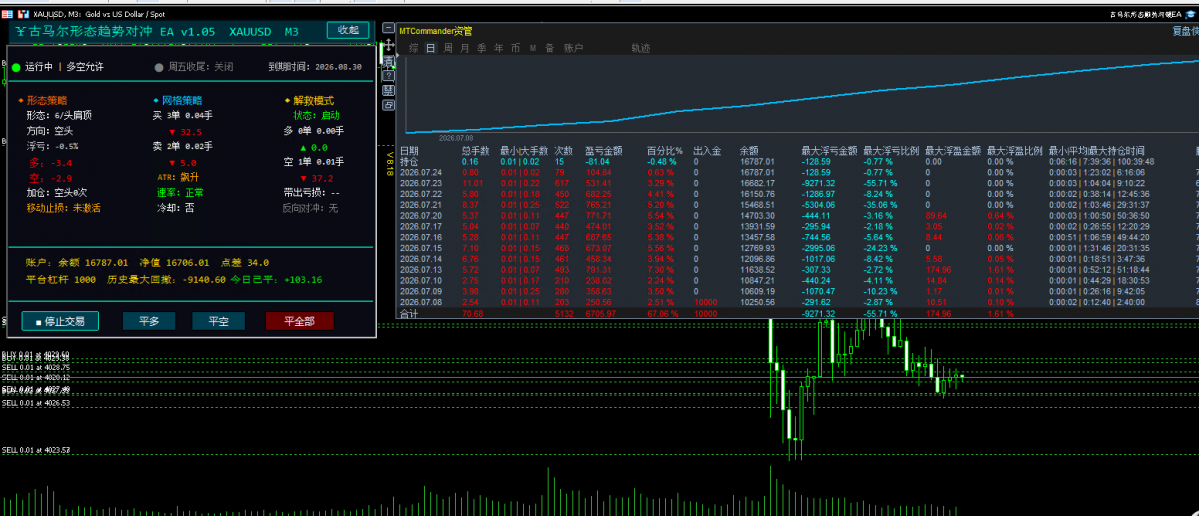Click the four-arrow move icon beside MTCommander
1199x516 pixels.
click(x=388, y=45)
